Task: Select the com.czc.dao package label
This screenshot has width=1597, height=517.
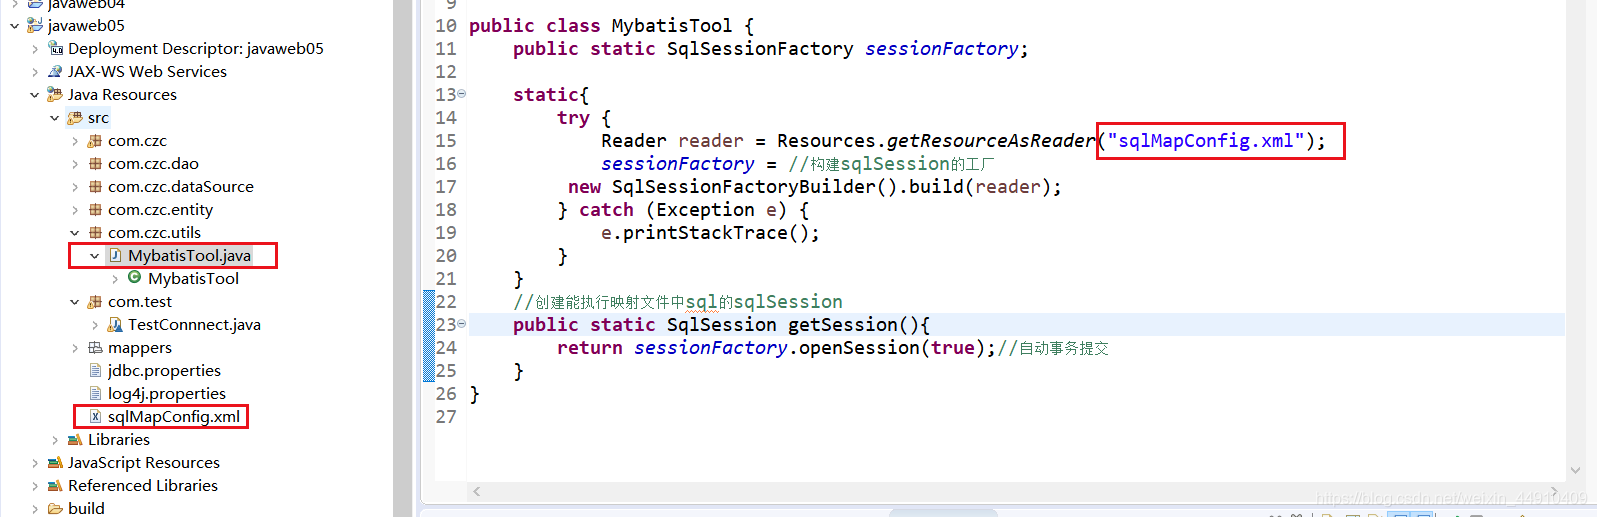Action: tap(153, 163)
